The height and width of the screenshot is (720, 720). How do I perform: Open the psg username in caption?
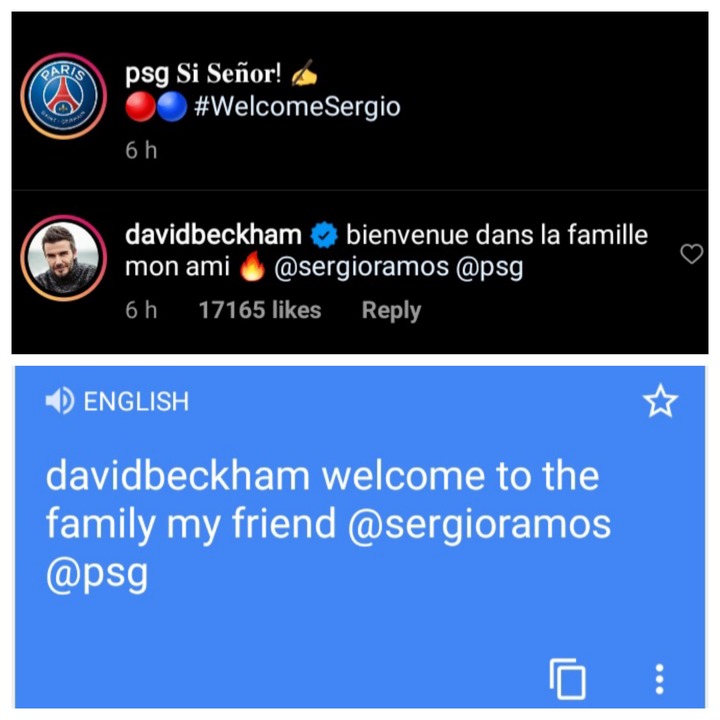[147, 74]
